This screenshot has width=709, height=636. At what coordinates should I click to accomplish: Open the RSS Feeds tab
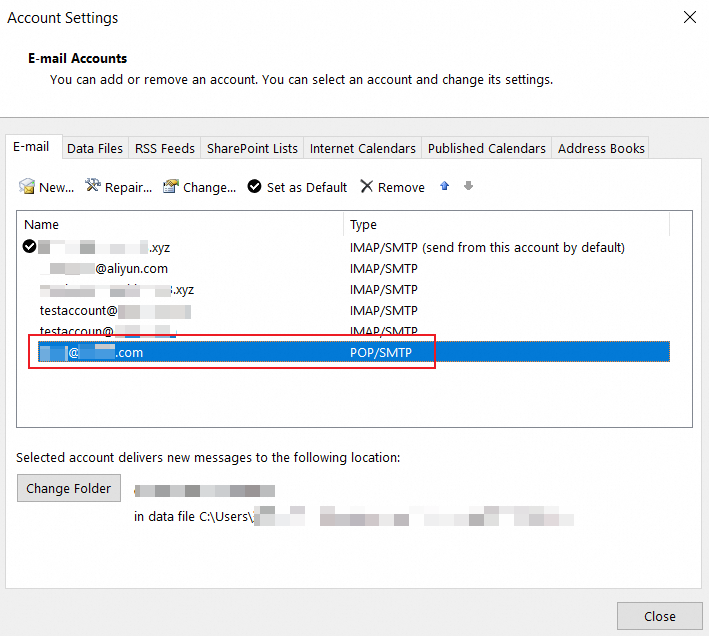[165, 148]
